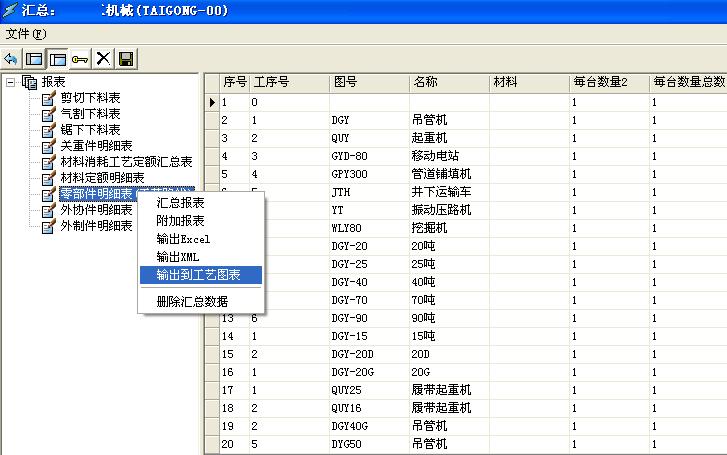The image size is (727, 455).
Task: Select 输出到工艺图表 context menu entry
Action: (197, 275)
